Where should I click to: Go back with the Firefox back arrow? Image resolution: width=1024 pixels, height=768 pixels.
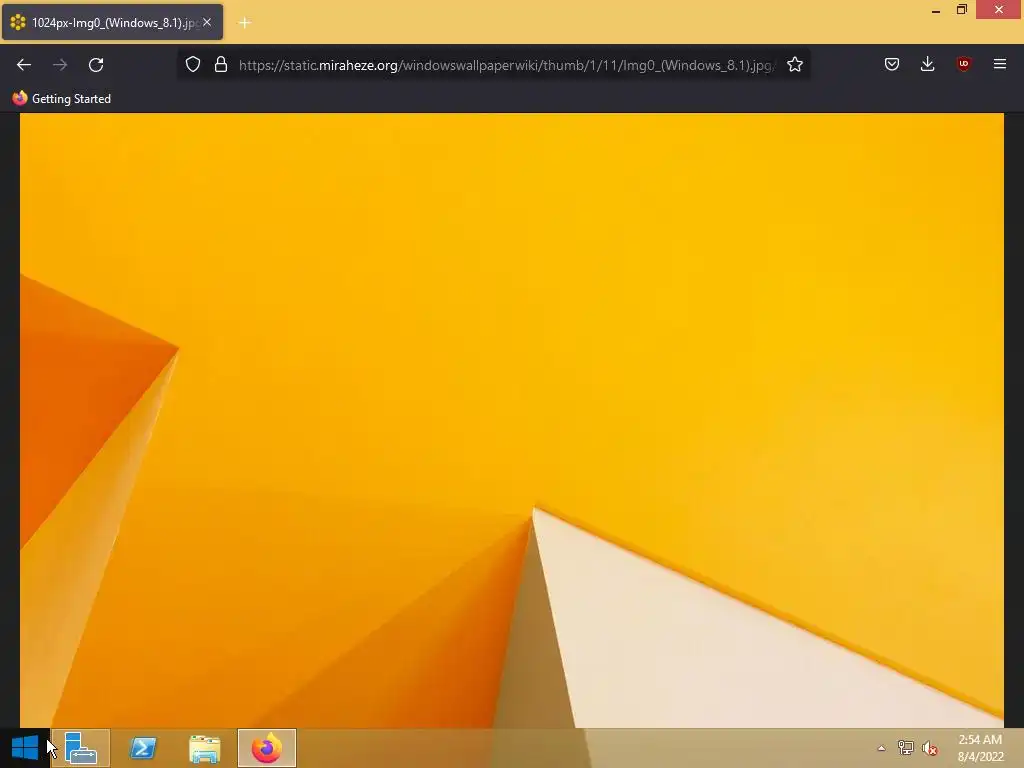24,65
